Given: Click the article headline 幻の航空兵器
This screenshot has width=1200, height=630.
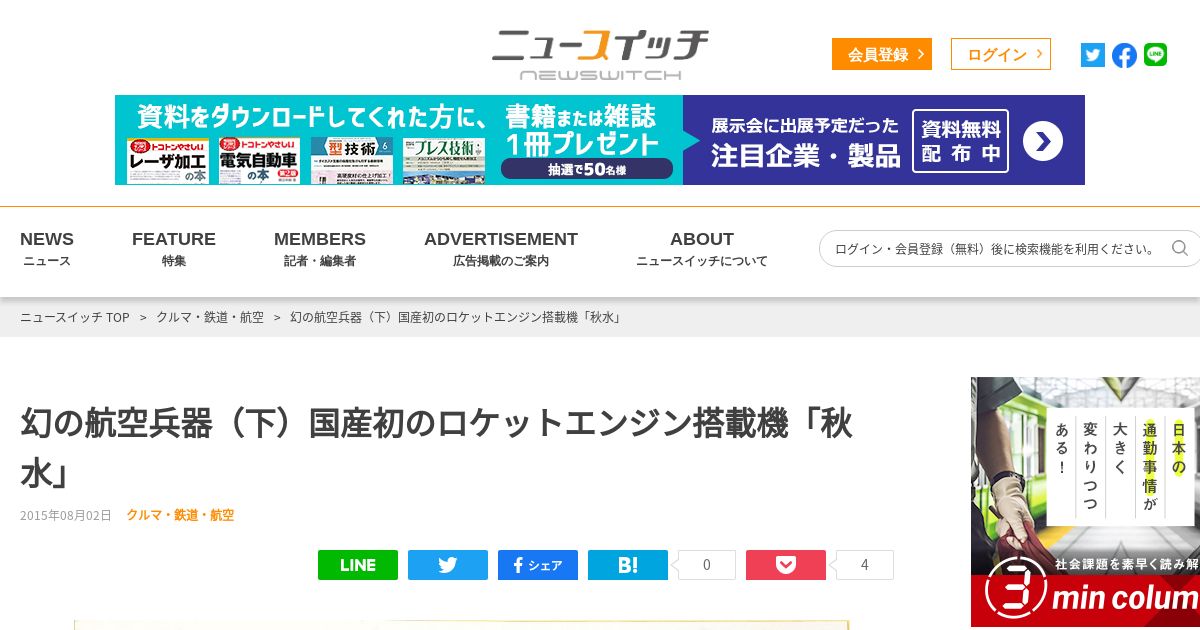Looking at the screenshot, I should (436, 447).
